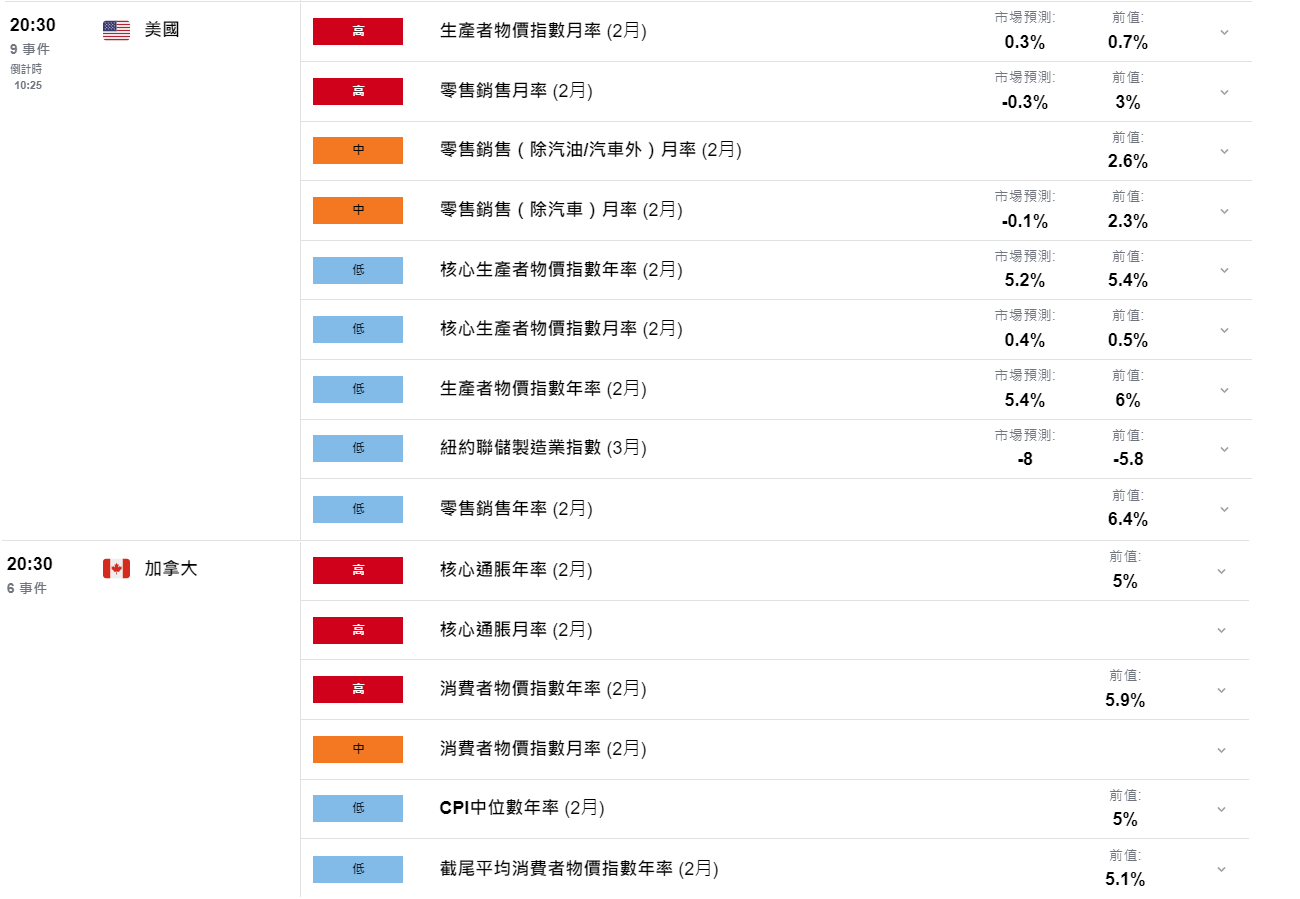
Task: Click the 生產者物價指數年率 previous value 6%
Action: 1127,400
